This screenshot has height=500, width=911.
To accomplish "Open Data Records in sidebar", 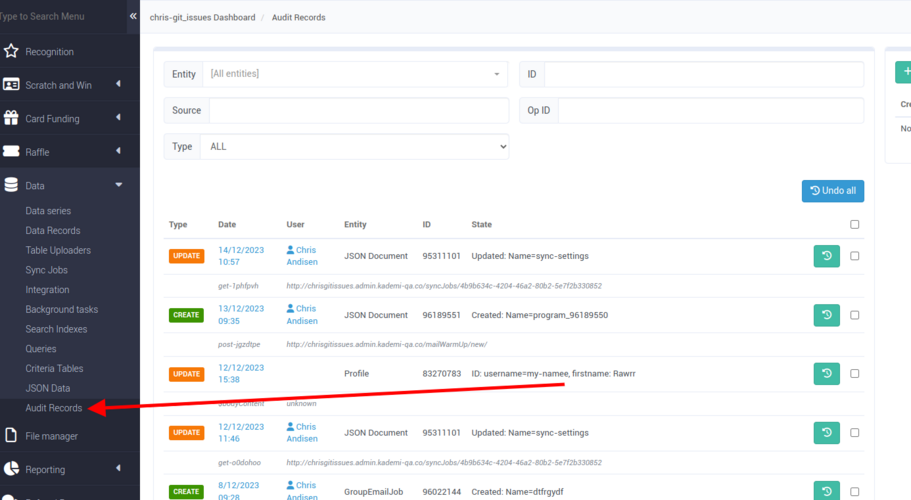I will [x=53, y=231].
